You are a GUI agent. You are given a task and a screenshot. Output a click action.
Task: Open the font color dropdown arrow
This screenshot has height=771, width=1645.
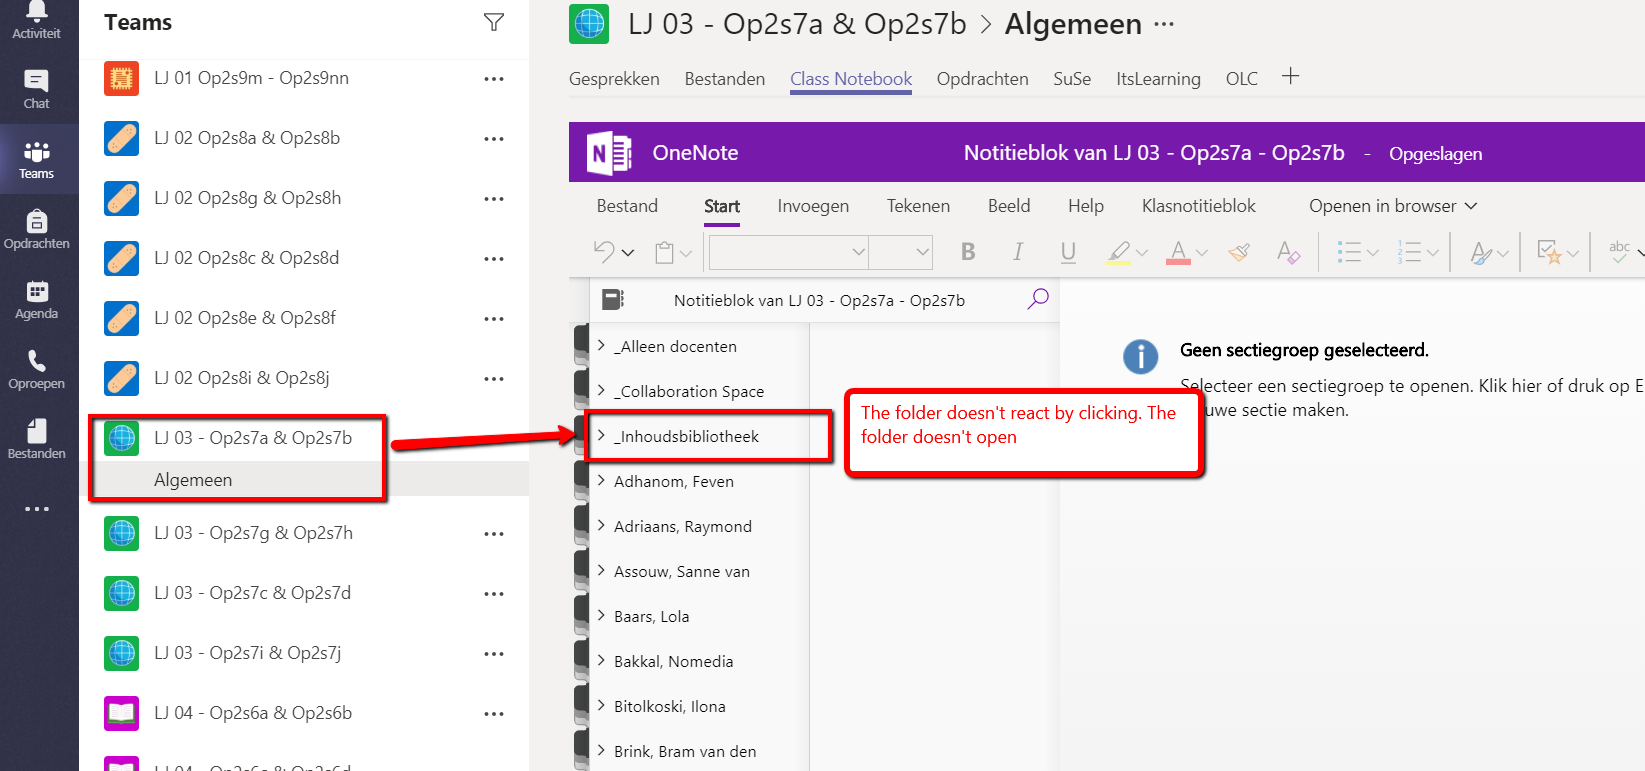[1202, 253]
